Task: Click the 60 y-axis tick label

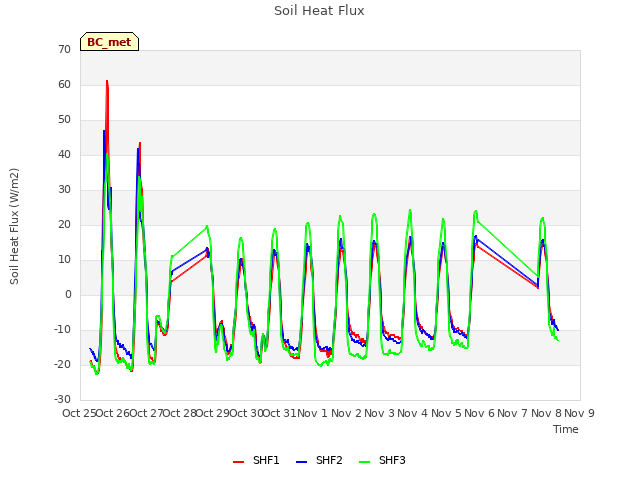Action: click(64, 84)
